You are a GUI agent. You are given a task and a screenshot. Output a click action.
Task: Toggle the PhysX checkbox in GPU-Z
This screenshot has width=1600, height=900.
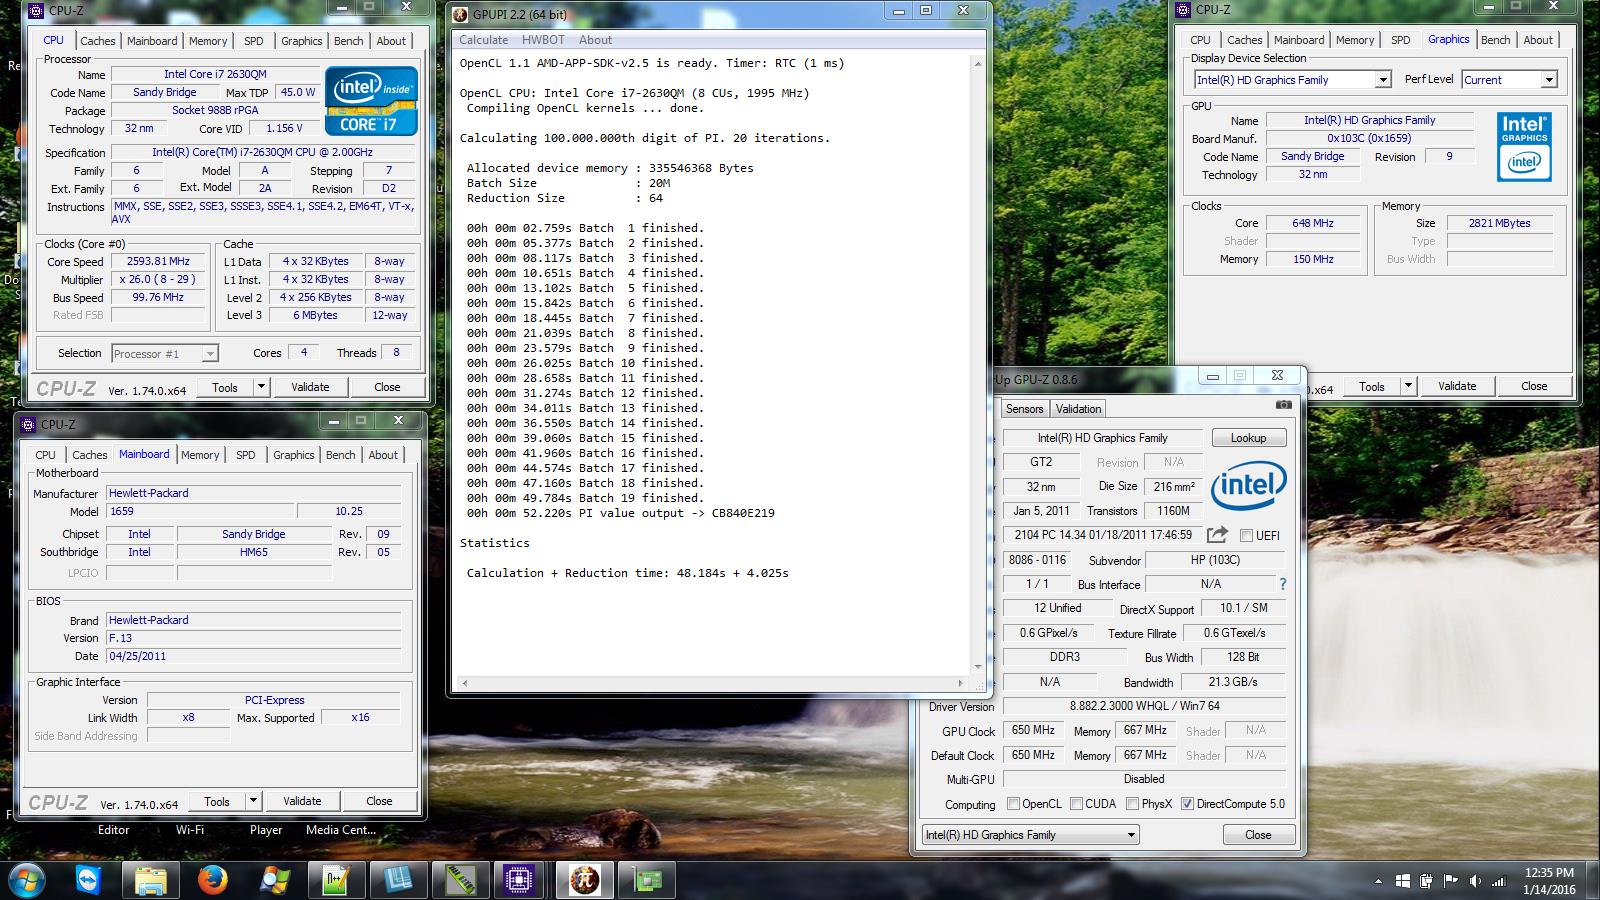[1132, 803]
